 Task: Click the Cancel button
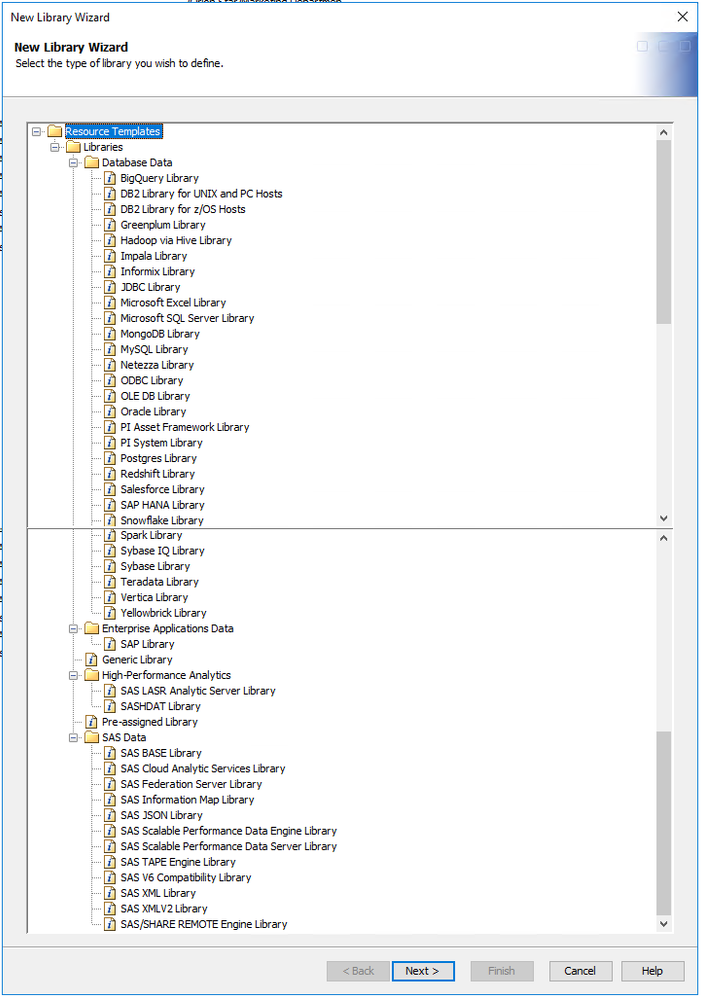(580, 971)
